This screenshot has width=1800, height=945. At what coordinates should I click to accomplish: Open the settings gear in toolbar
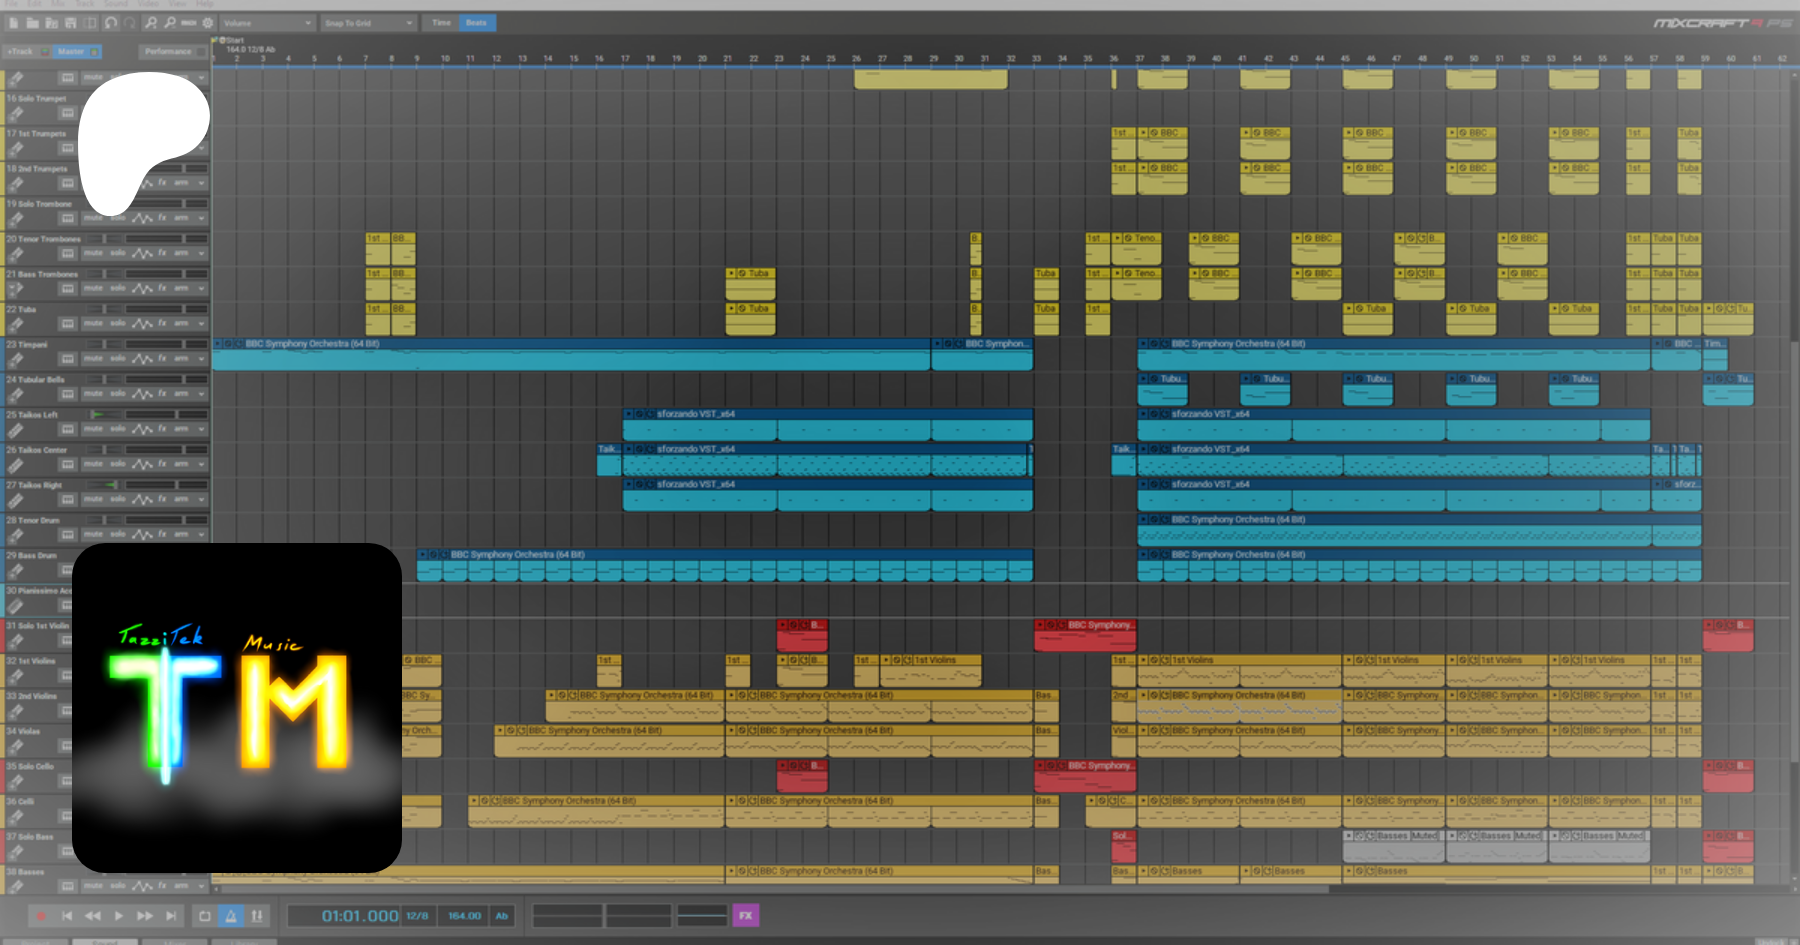click(208, 22)
